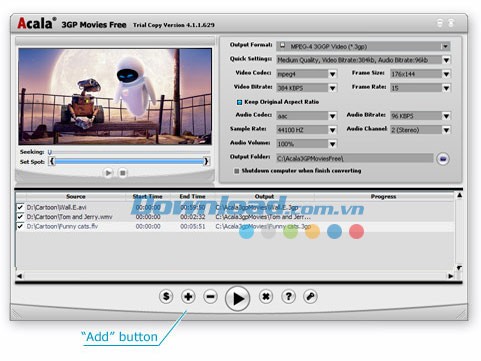Expand the Audio Codec dropdown

(332, 116)
